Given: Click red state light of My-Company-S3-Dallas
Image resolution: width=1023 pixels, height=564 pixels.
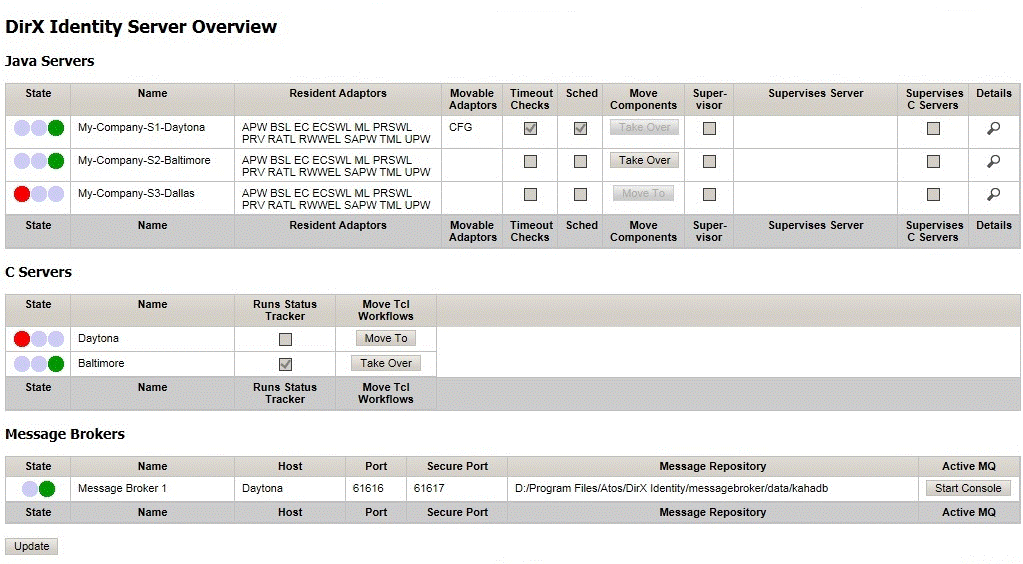Looking at the screenshot, I should (22, 194).
